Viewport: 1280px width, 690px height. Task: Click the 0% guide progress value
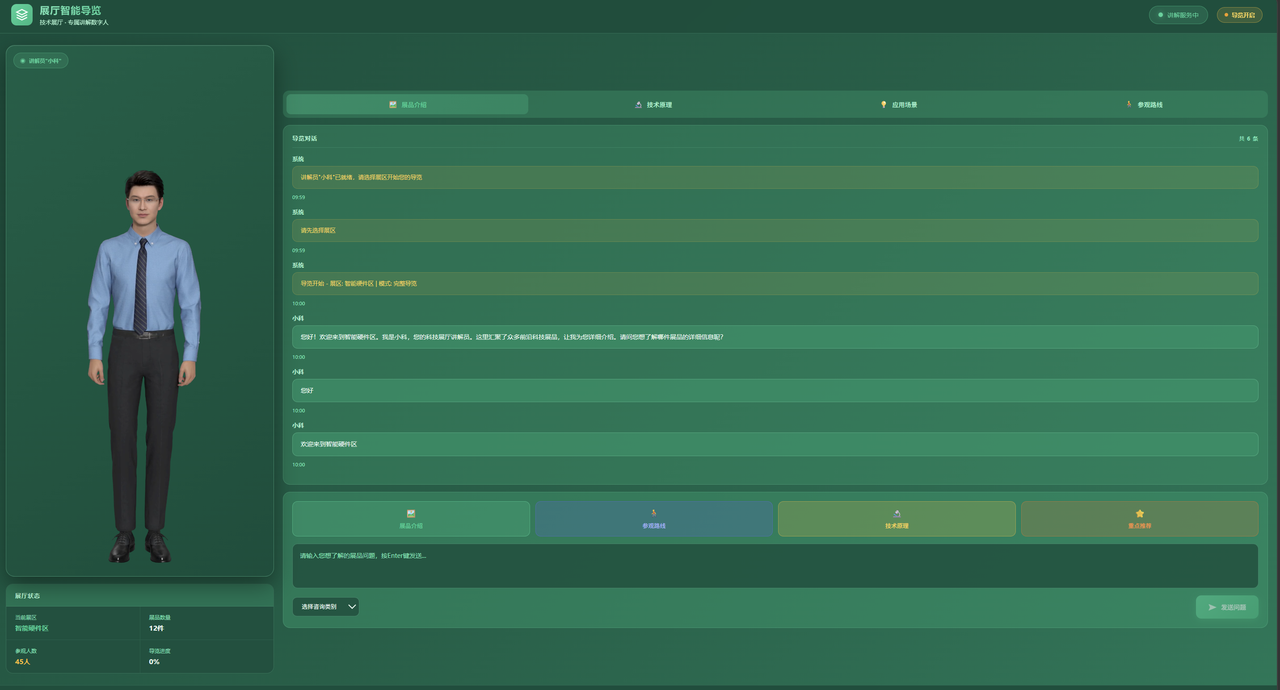(154, 661)
